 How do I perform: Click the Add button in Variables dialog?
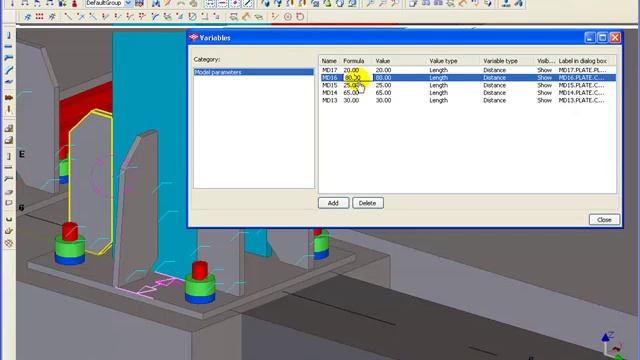click(x=333, y=203)
